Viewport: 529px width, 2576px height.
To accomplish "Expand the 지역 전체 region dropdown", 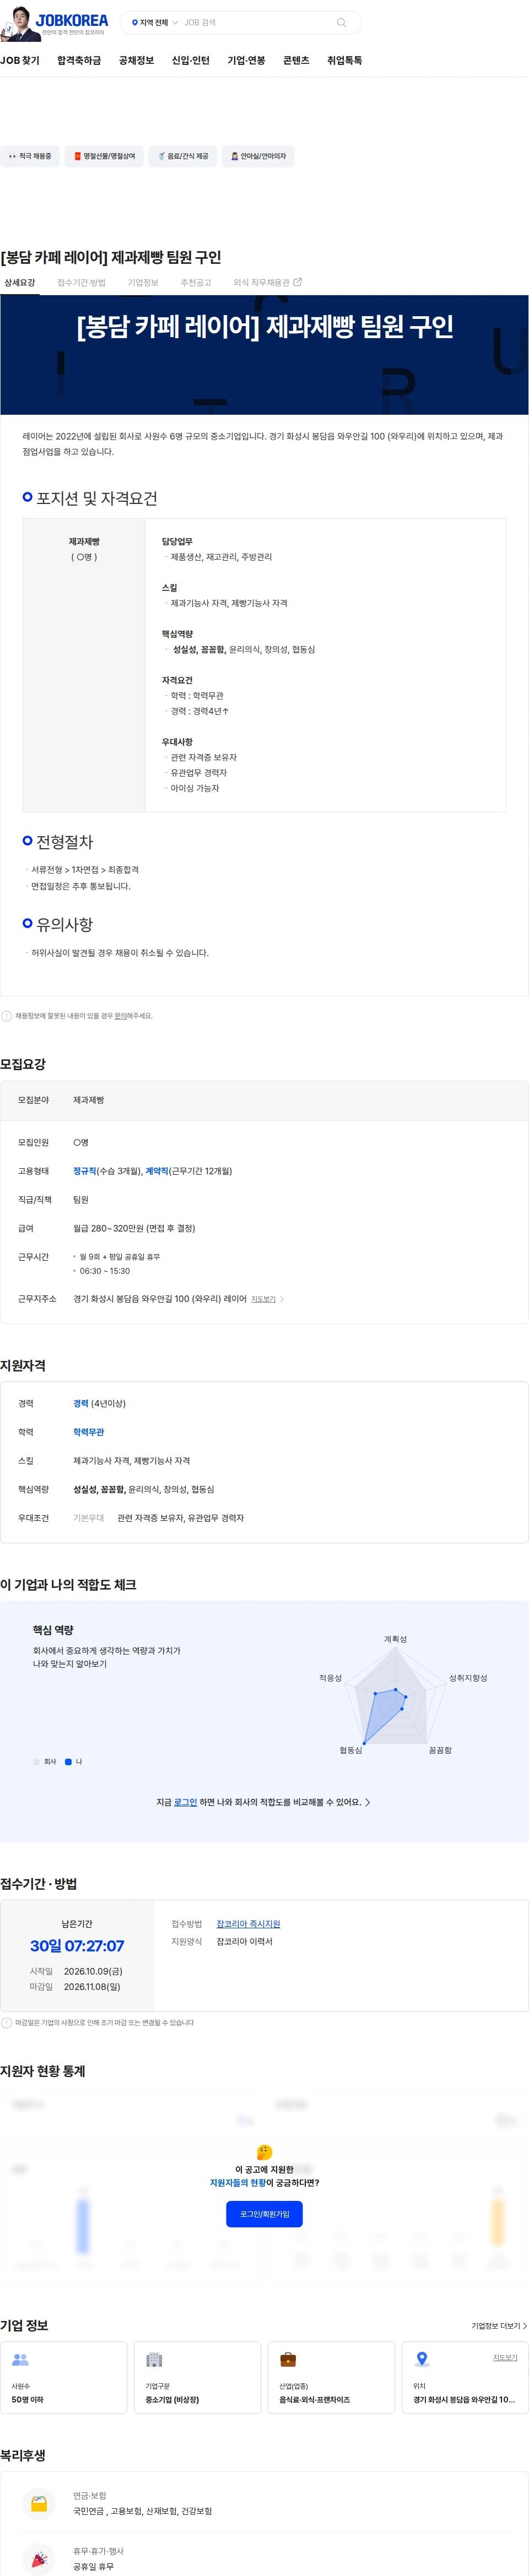I will [154, 22].
